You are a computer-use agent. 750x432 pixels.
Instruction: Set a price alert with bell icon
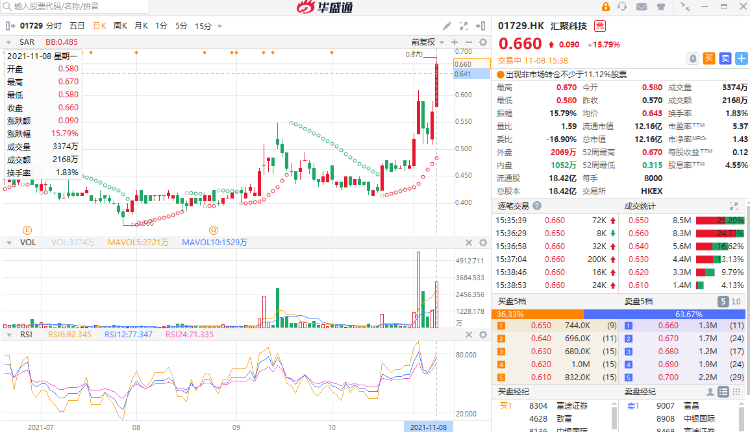(693, 58)
